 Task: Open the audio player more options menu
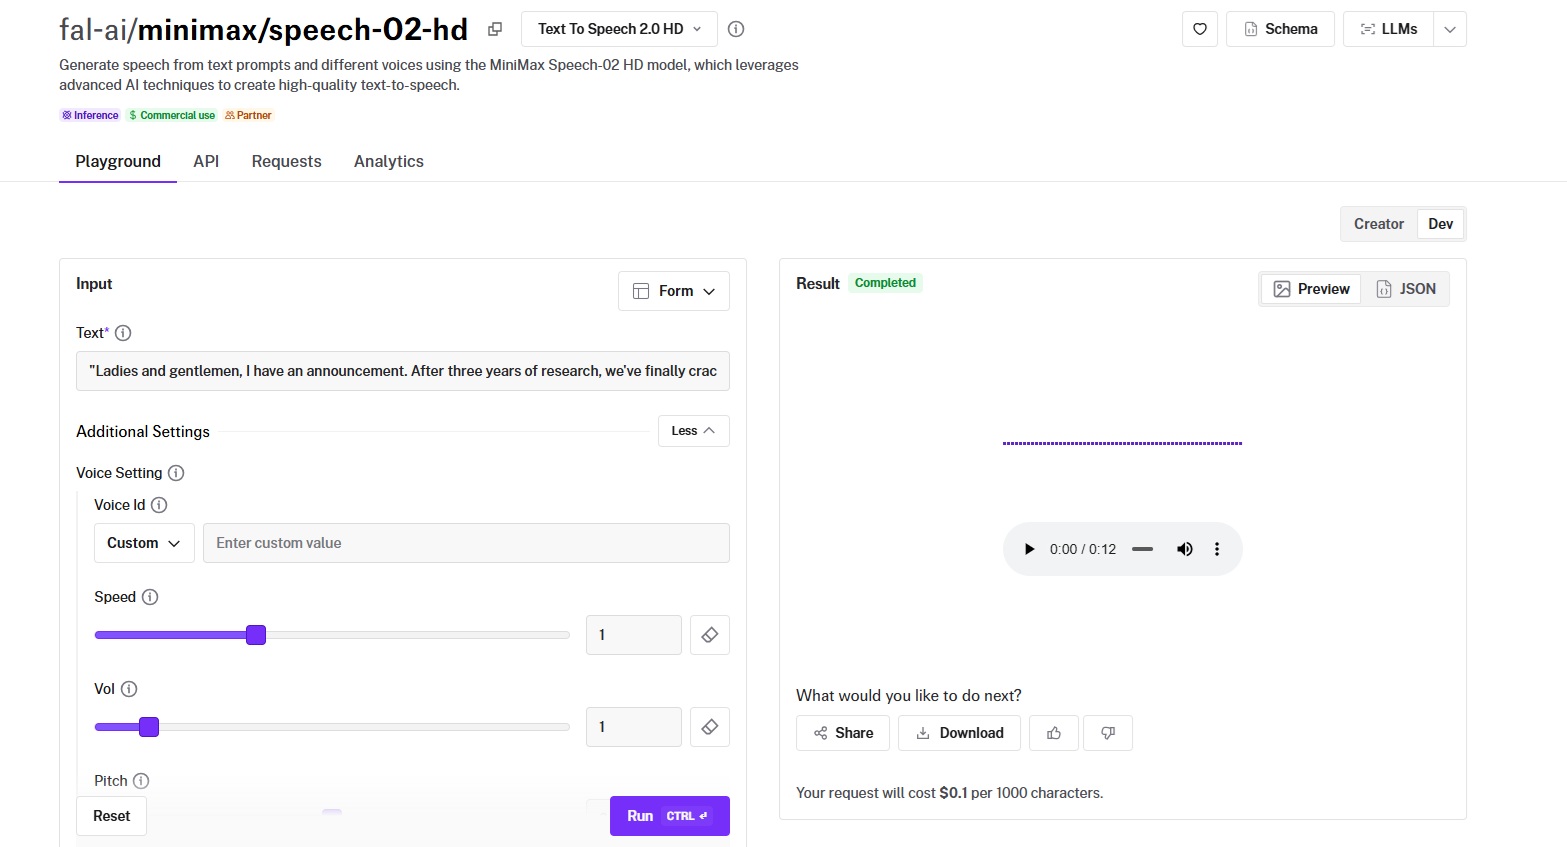click(x=1217, y=549)
